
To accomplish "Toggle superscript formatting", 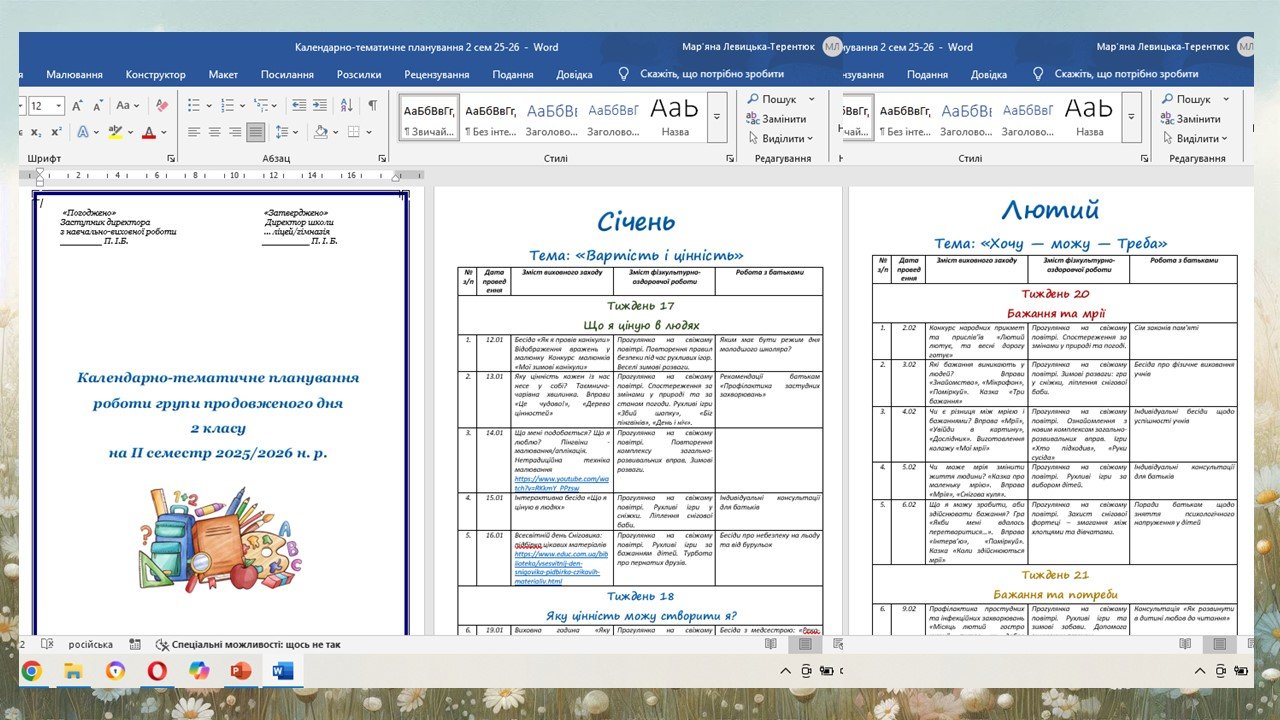I will click(x=56, y=132).
